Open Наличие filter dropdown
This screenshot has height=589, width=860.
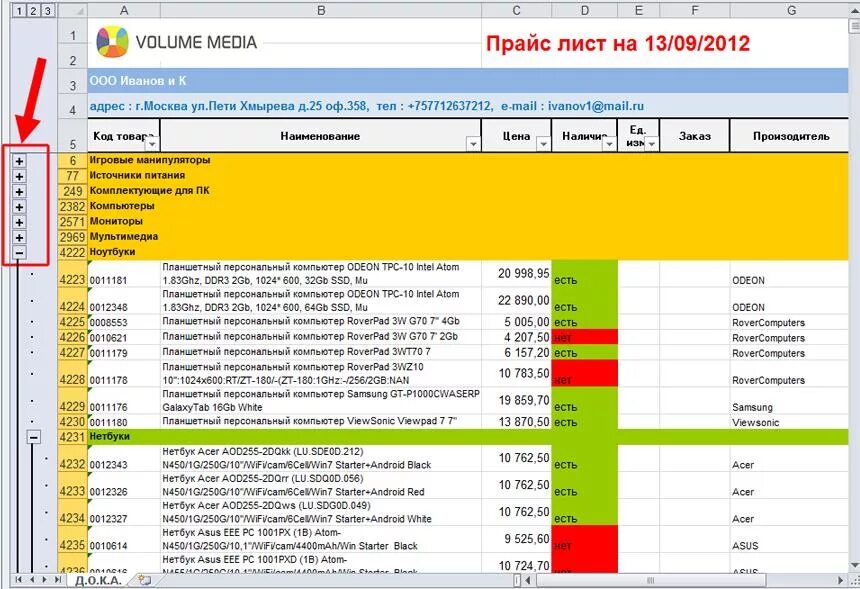(609, 144)
